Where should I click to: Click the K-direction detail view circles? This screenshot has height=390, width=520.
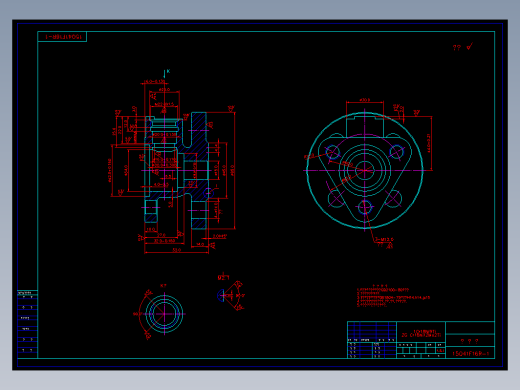164,314
